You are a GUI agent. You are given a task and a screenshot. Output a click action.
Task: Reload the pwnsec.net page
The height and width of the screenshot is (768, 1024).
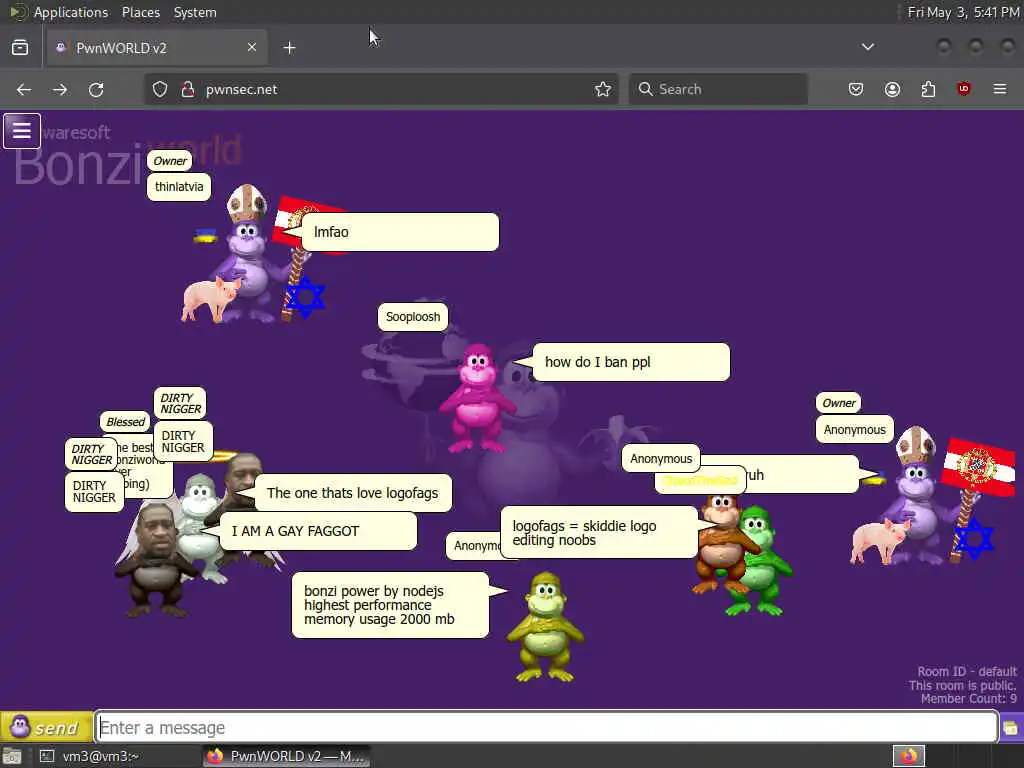click(x=96, y=89)
